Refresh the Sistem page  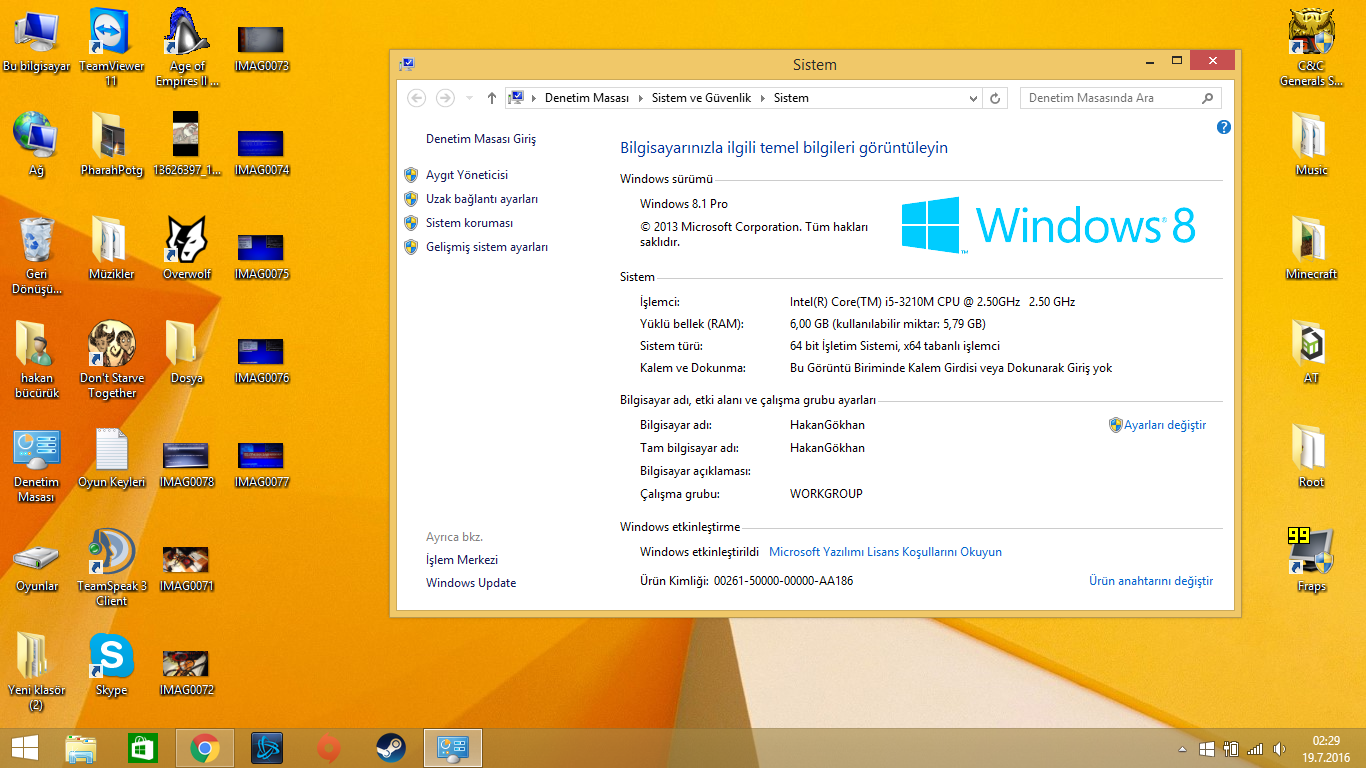[x=995, y=98]
